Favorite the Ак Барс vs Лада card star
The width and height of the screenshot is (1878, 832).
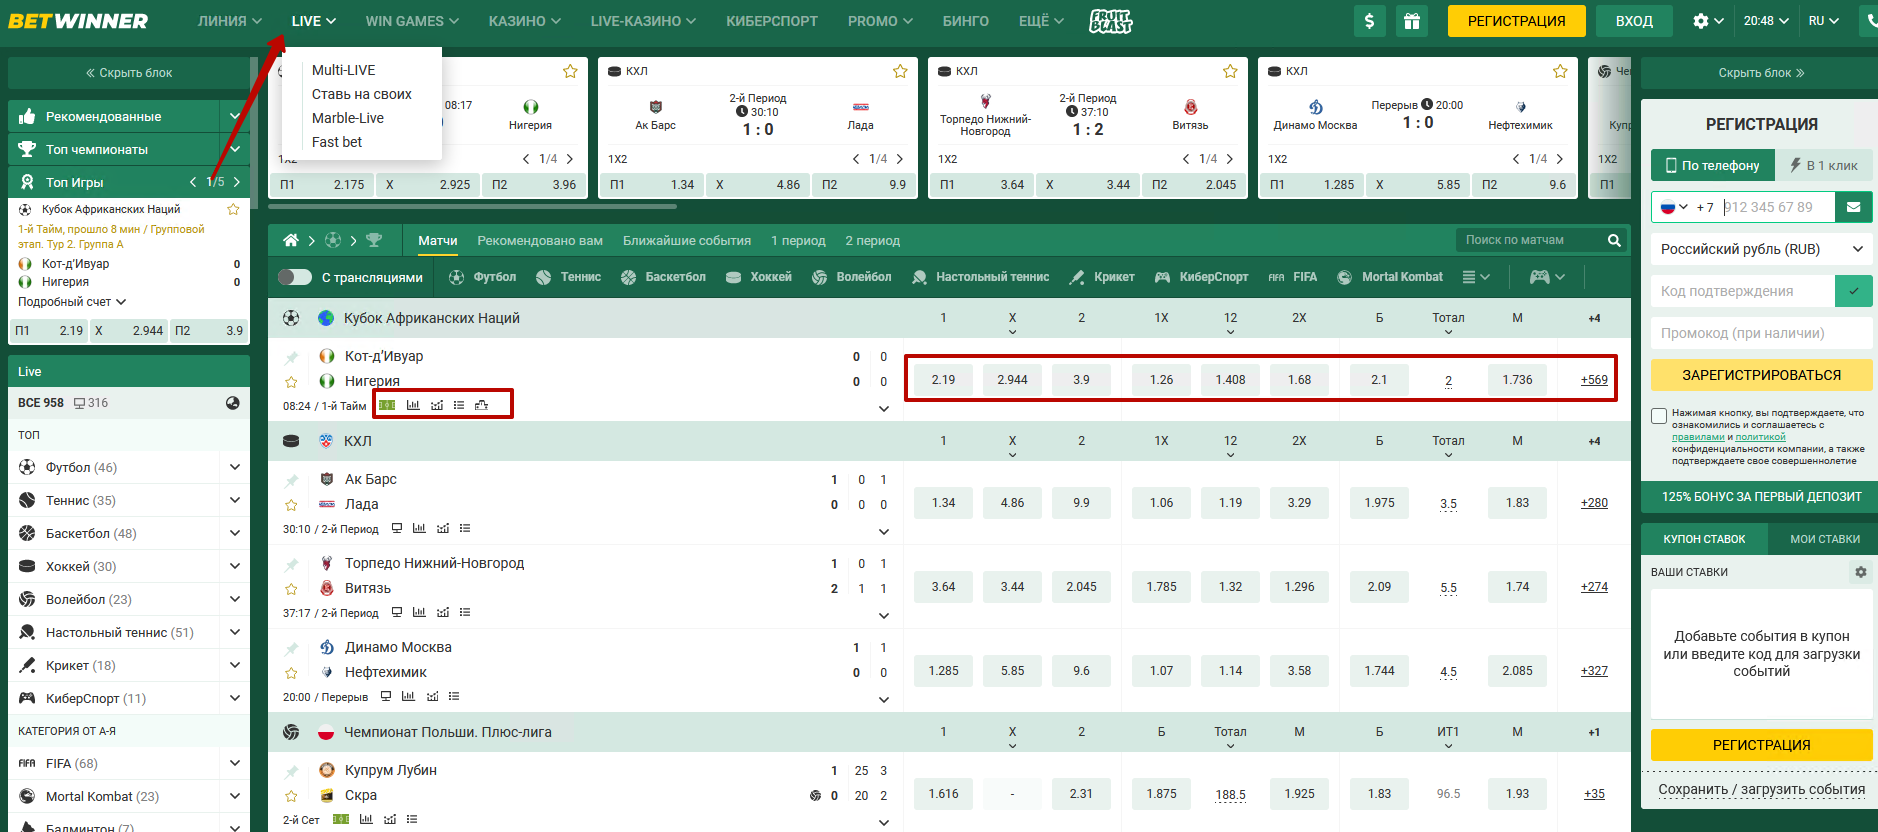click(x=900, y=71)
